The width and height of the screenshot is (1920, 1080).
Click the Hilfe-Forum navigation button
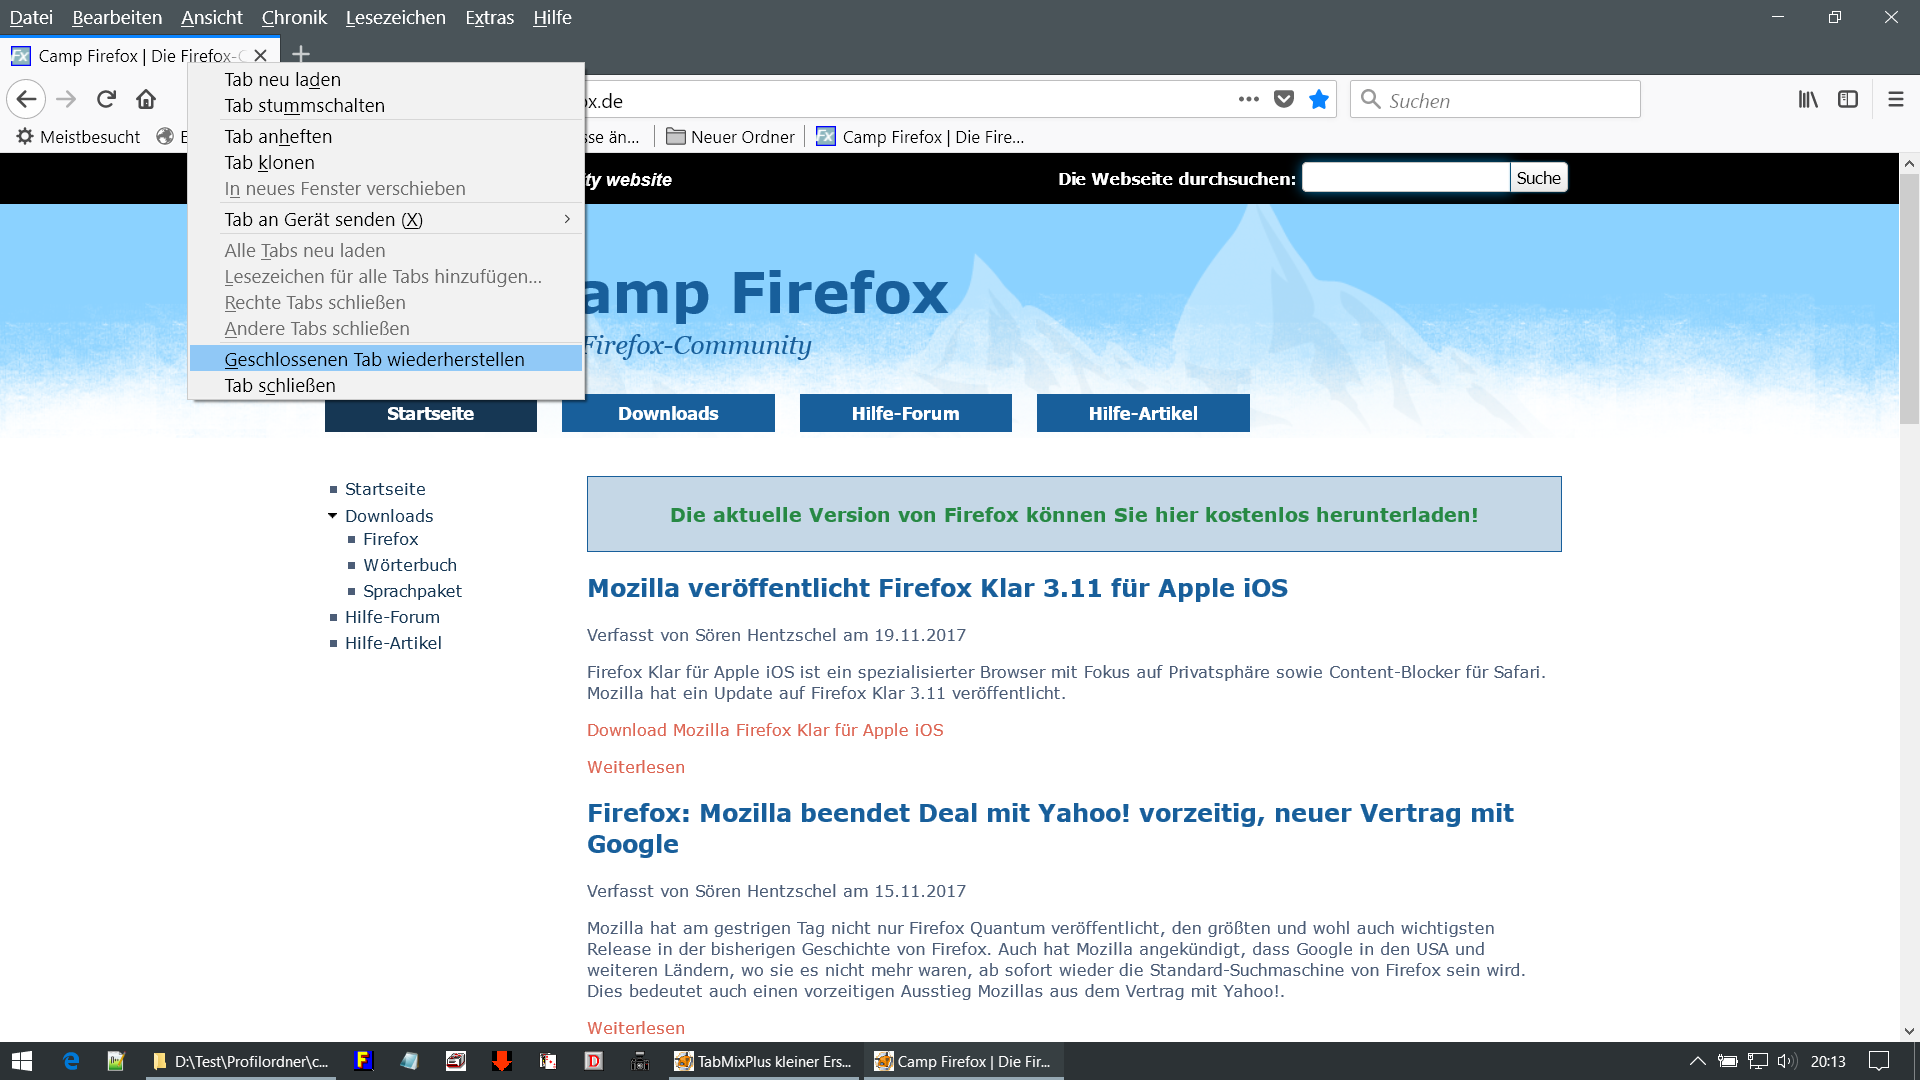click(905, 413)
